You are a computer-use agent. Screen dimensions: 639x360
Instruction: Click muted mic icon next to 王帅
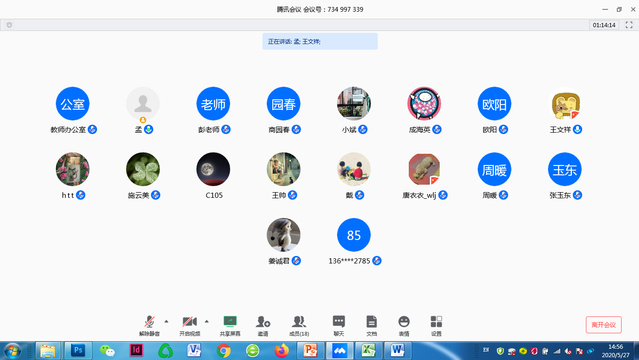pyautogui.click(x=293, y=195)
